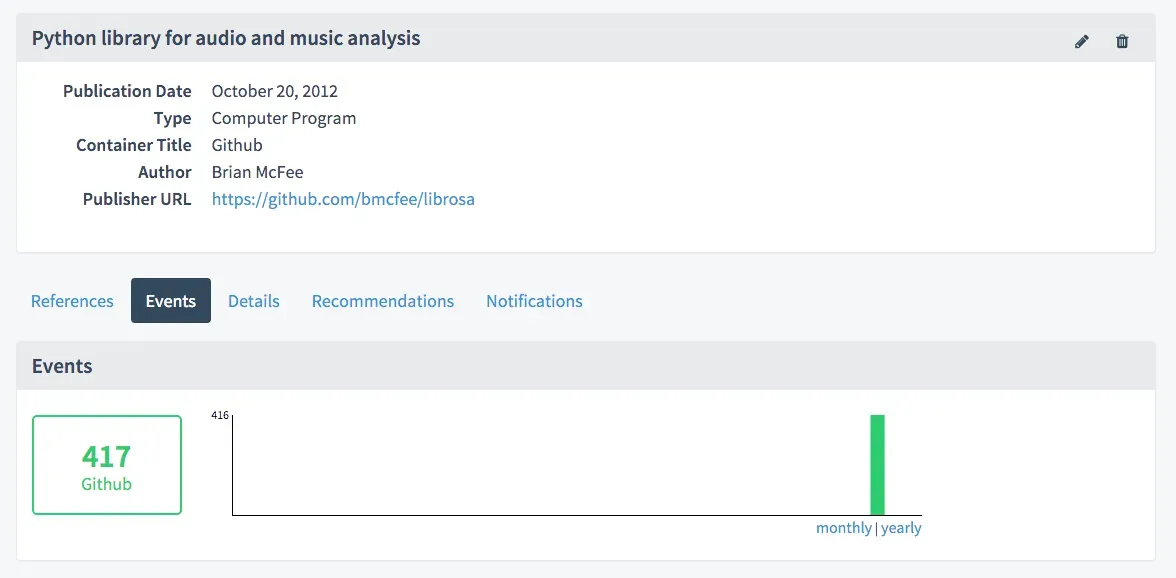Switch chart to yearly view
The image size is (1176, 578).
click(901, 528)
